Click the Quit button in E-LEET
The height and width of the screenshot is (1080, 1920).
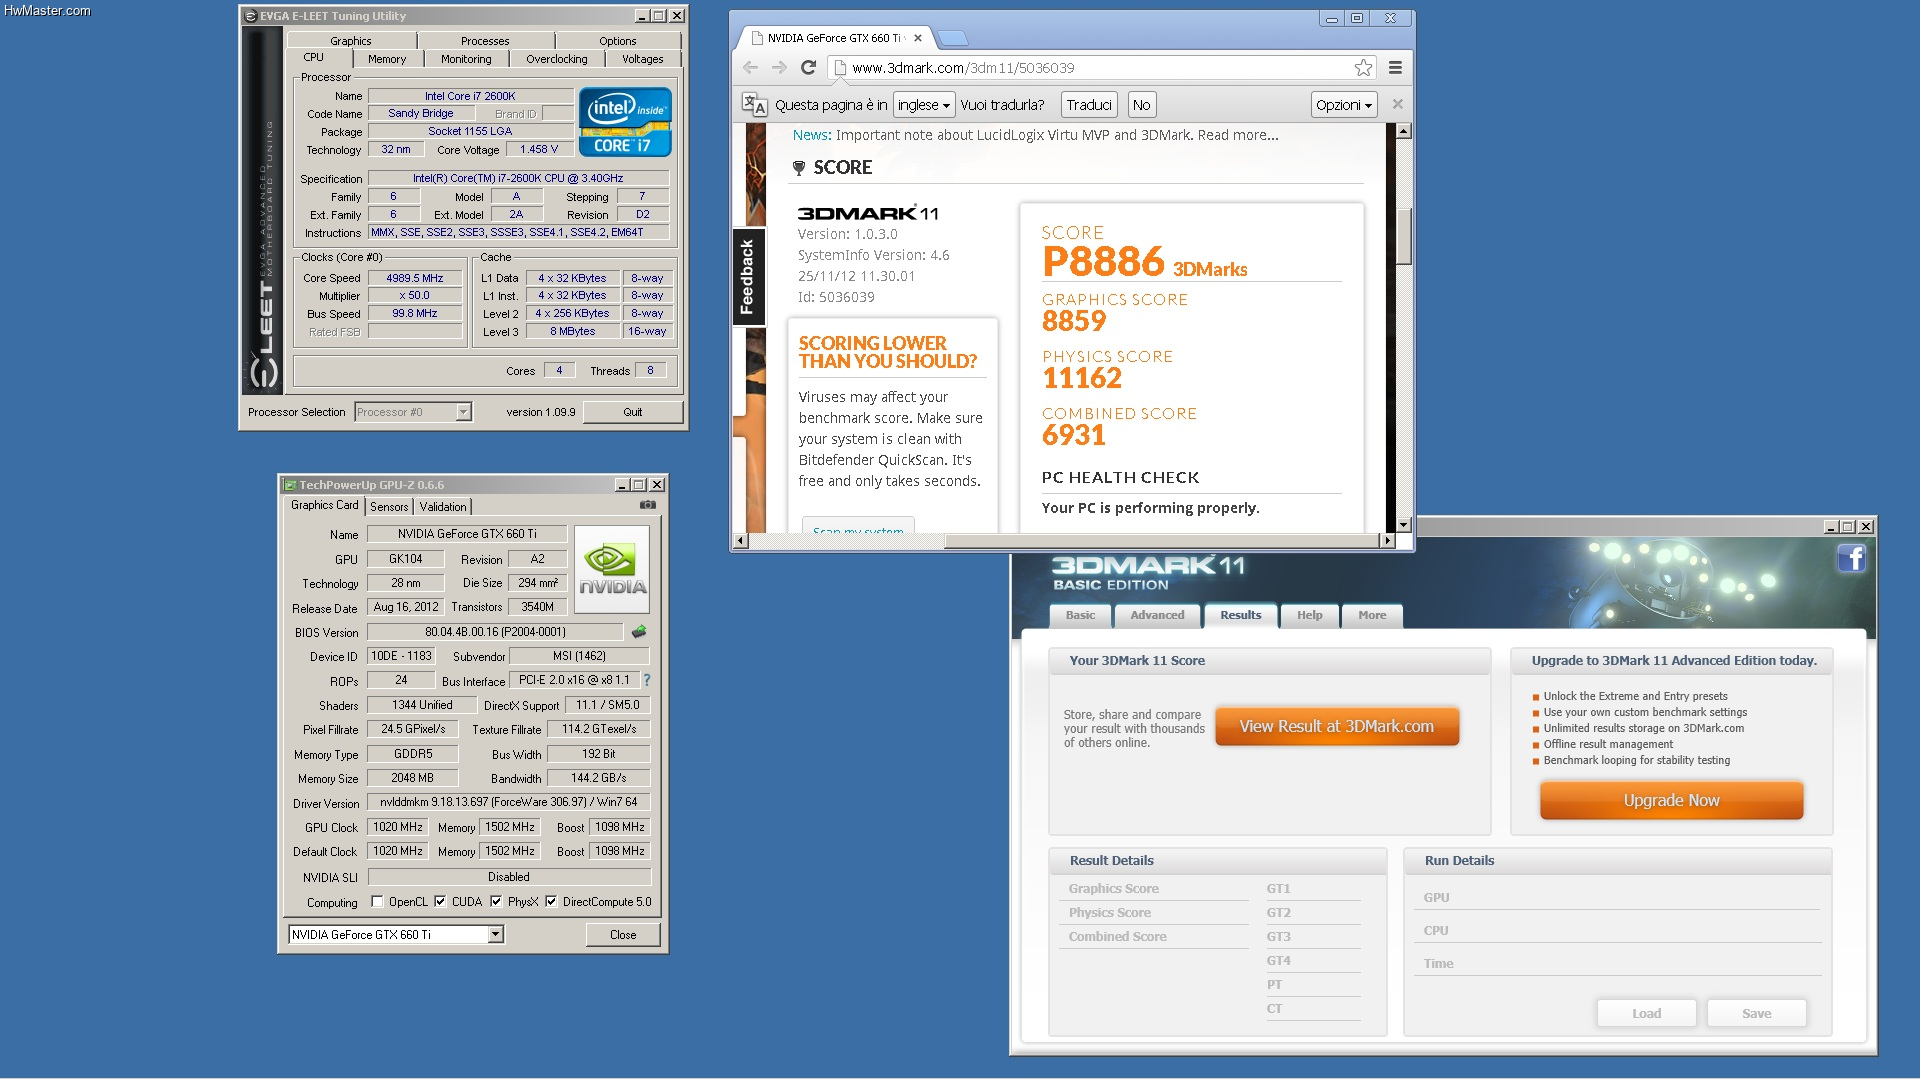pyautogui.click(x=633, y=412)
